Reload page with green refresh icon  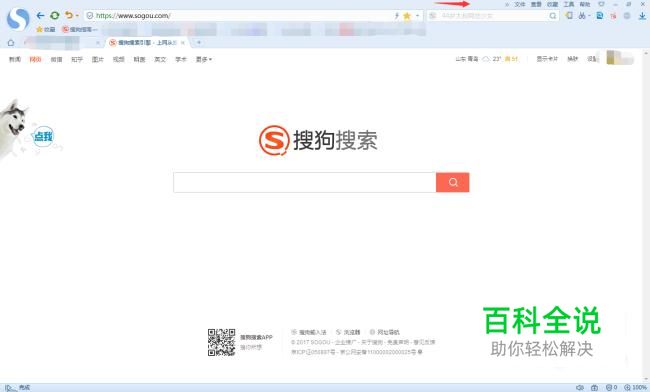click(55, 16)
